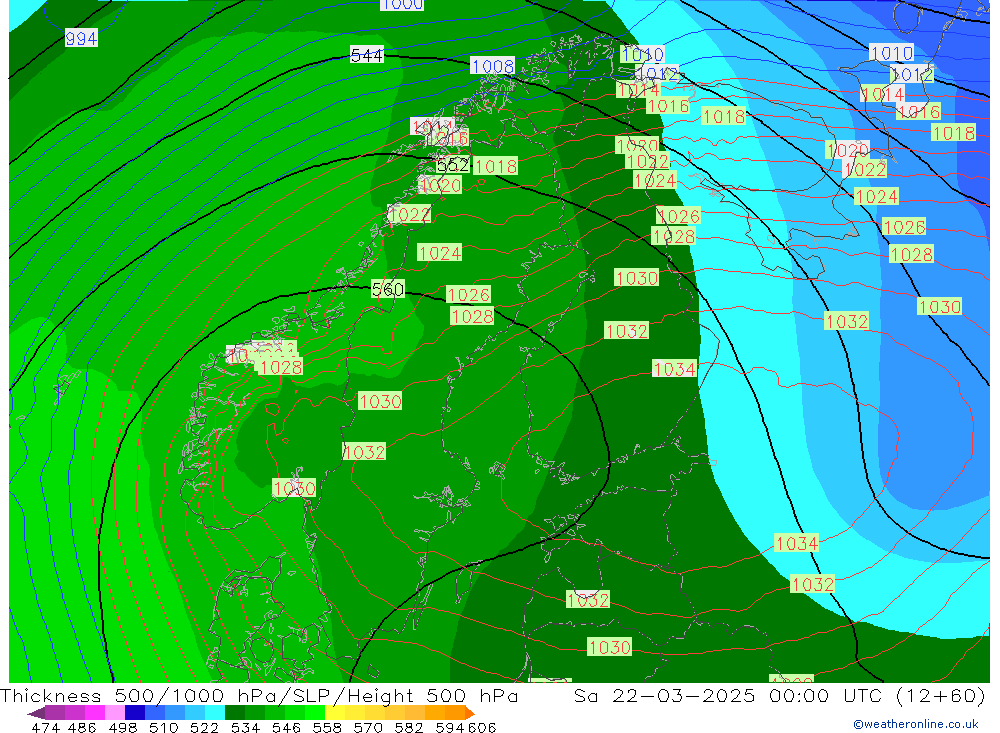This screenshot has height=733, width=1000.
Task: Click the black '552' height contour label
Action: pos(452,165)
